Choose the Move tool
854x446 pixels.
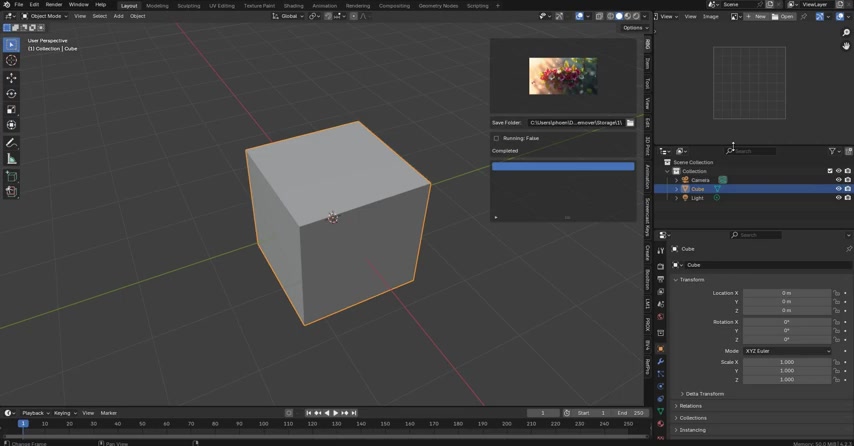pyautogui.click(x=11, y=78)
